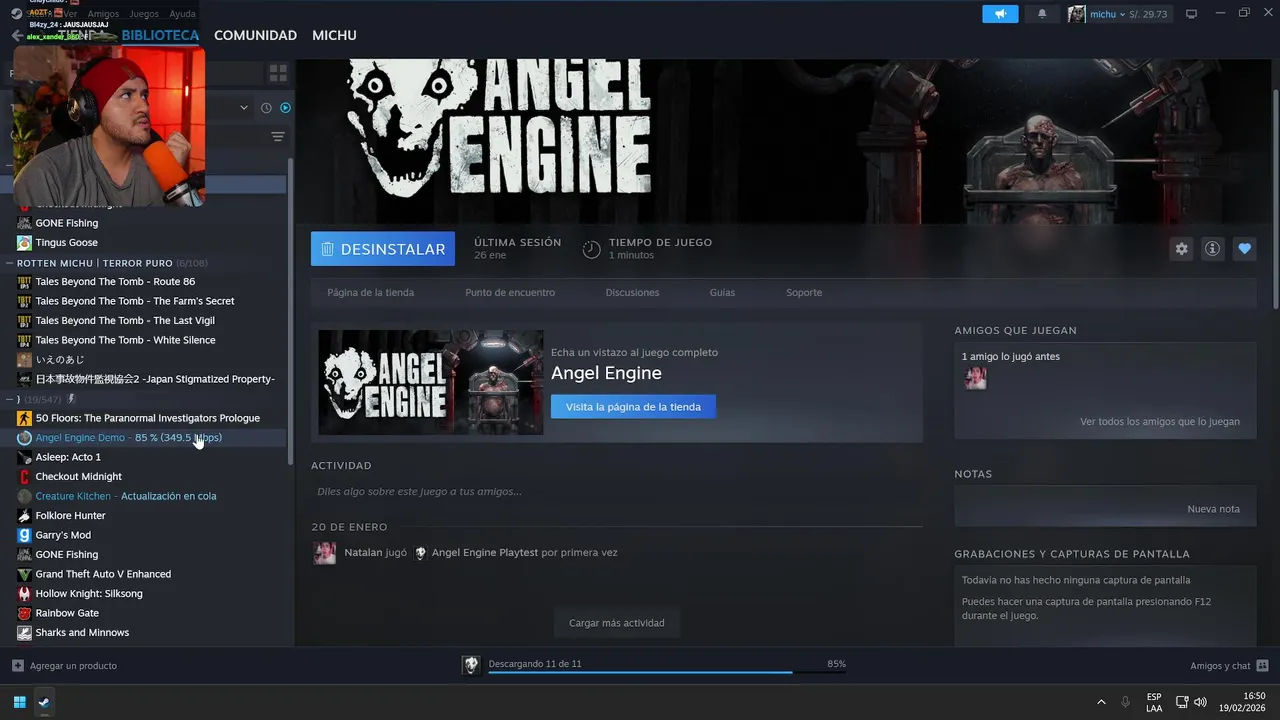Screen dimensions: 1280x720
Task: Click the Asleep: Acto 1 game icon
Action: pos(24,457)
